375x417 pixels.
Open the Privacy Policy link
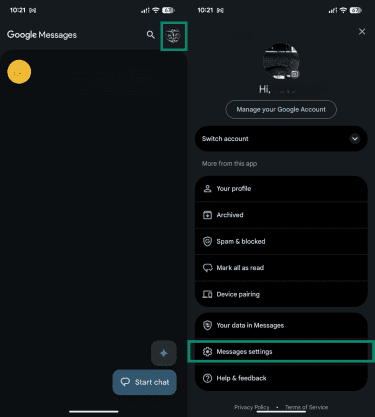[x=252, y=407]
